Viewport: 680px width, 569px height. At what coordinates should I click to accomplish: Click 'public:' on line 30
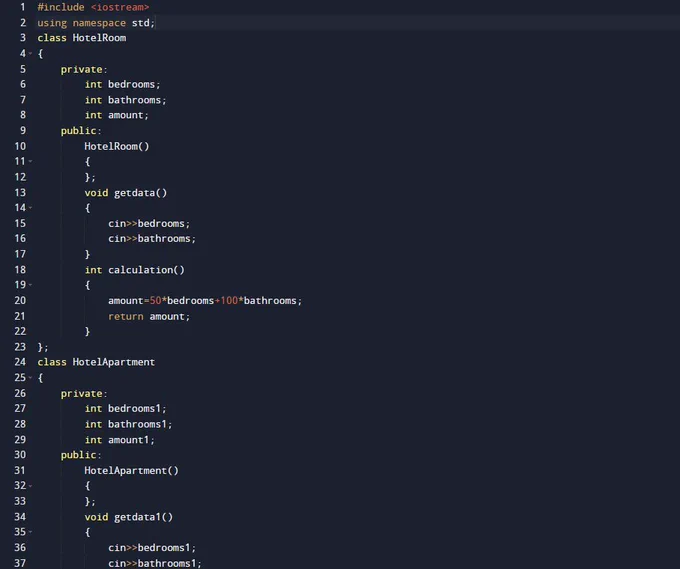click(x=81, y=455)
